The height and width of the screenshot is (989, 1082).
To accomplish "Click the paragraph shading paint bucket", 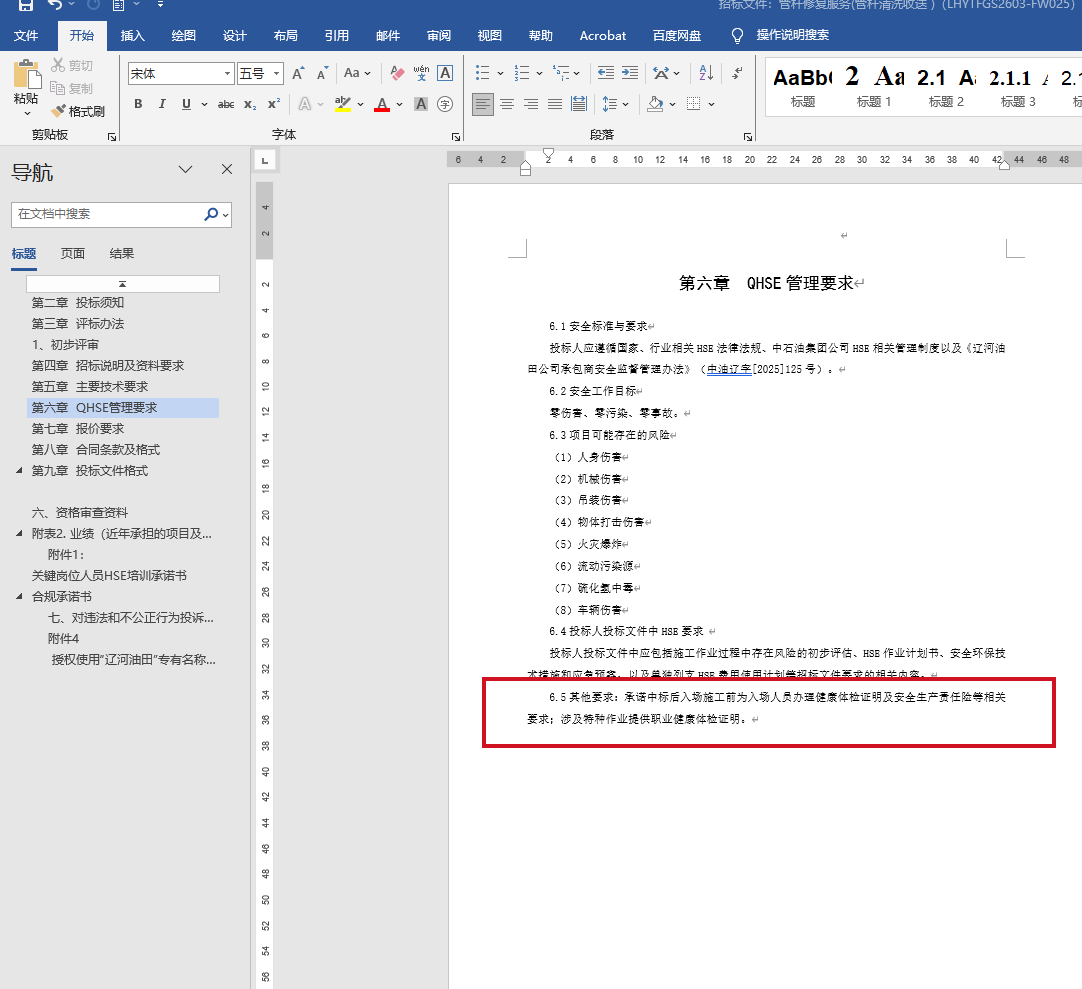I will (x=655, y=104).
